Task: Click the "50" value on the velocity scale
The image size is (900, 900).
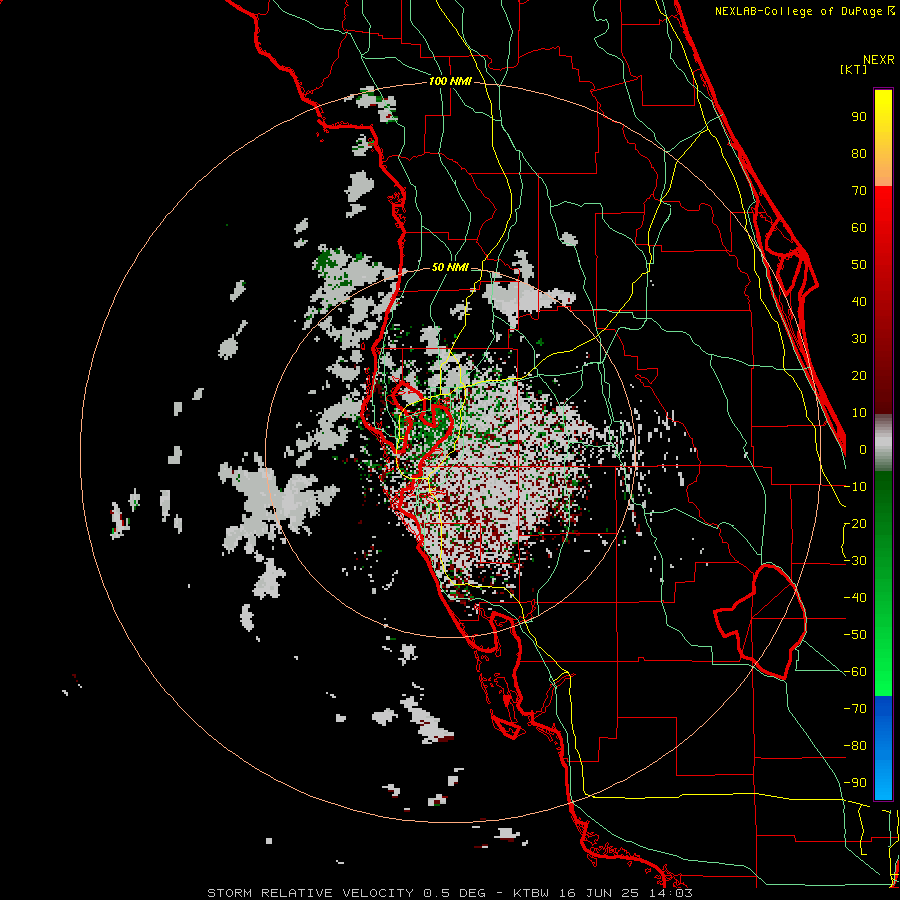Action: tap(859, 265)
